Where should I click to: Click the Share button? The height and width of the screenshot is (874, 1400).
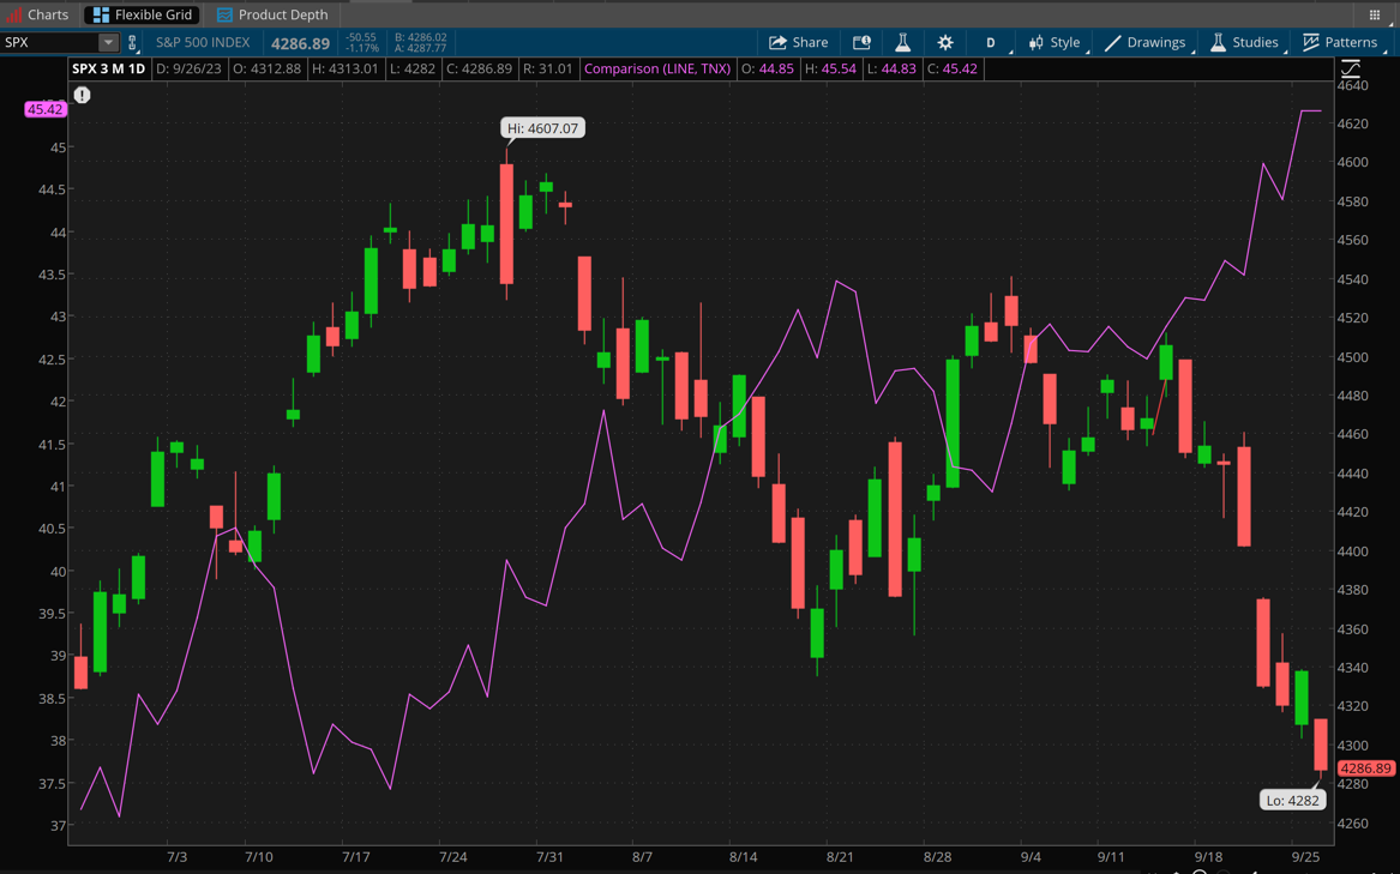[x=798, y=42]
